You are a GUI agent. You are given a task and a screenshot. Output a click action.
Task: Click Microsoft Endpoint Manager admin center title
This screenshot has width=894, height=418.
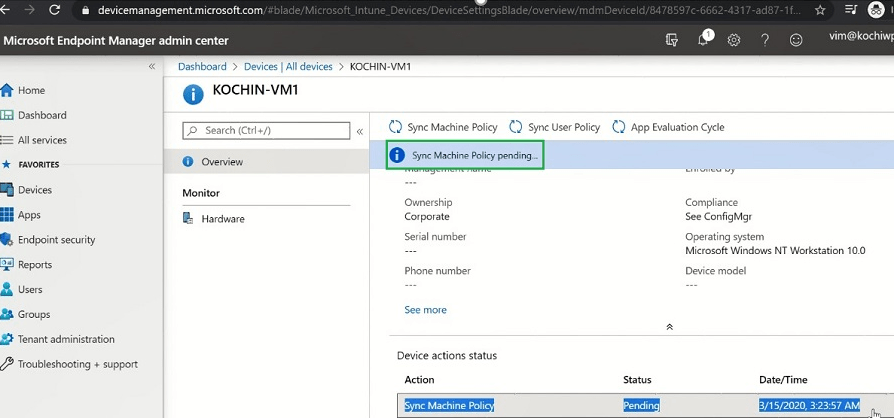pos(116,40)
